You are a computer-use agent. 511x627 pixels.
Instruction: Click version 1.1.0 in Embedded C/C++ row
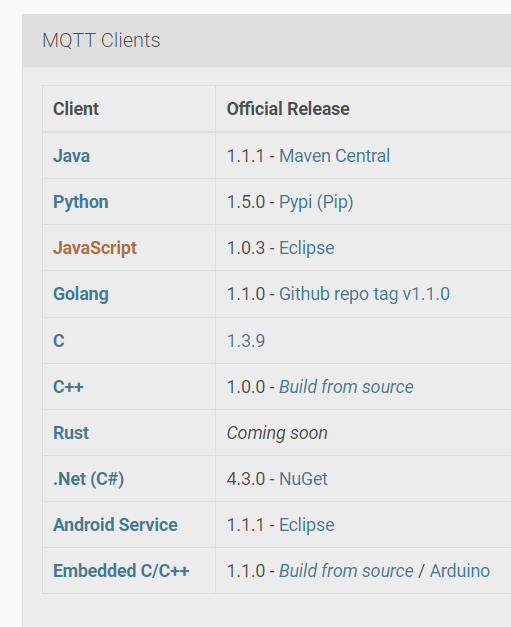point(246,571)
